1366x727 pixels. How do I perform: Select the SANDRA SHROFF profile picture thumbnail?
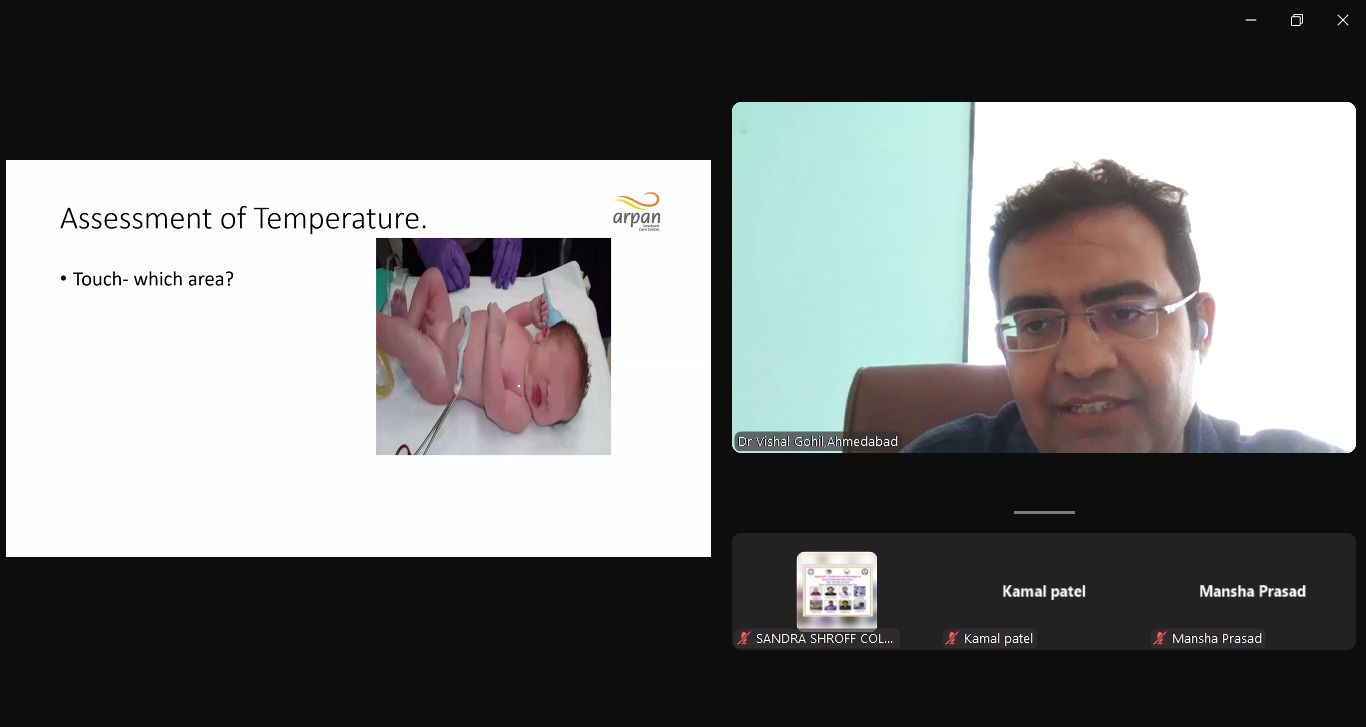(x=837, y=590)
